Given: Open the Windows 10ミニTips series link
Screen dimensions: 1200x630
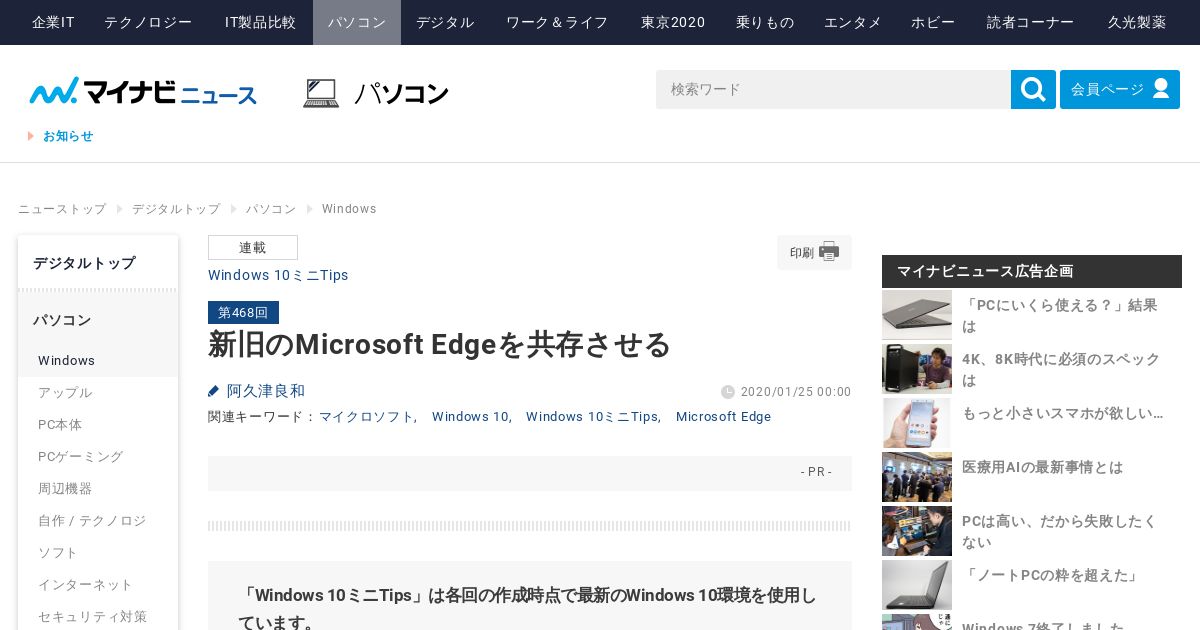Looking at the screenshot, I should click(x=278, y=275).
